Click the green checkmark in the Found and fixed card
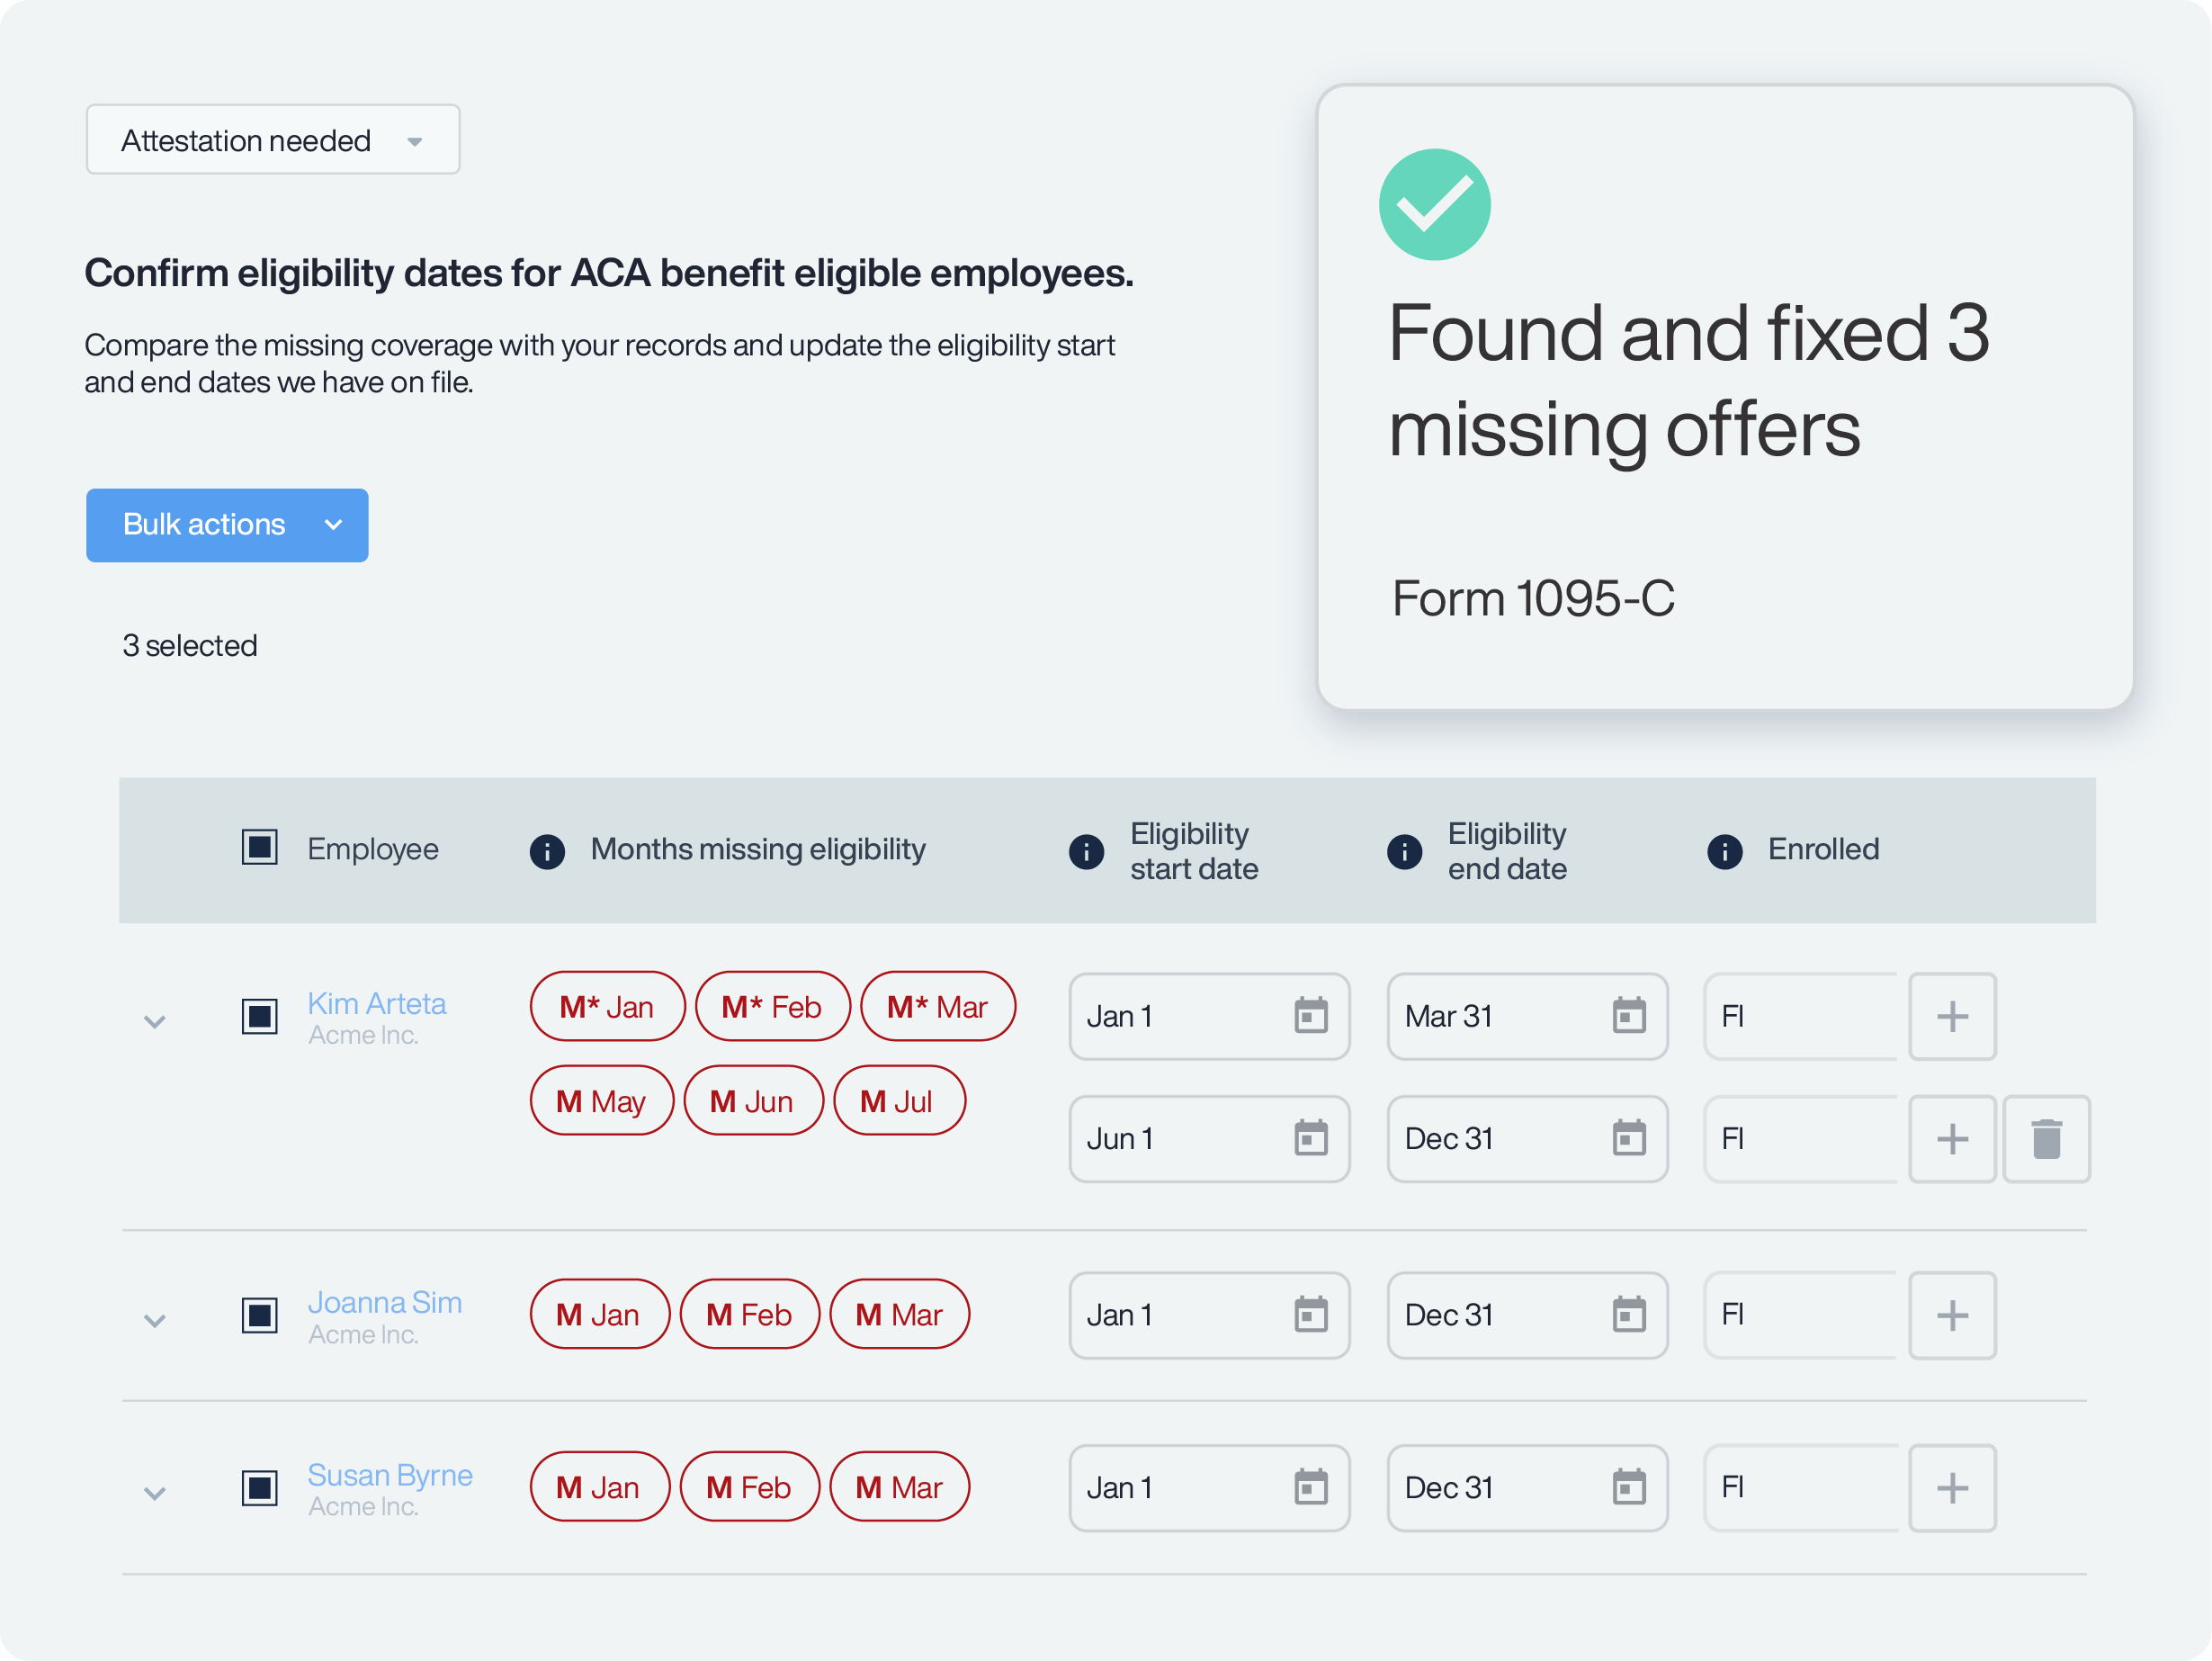This screenshot has width=2212, height=1661. pos(1435,204)
